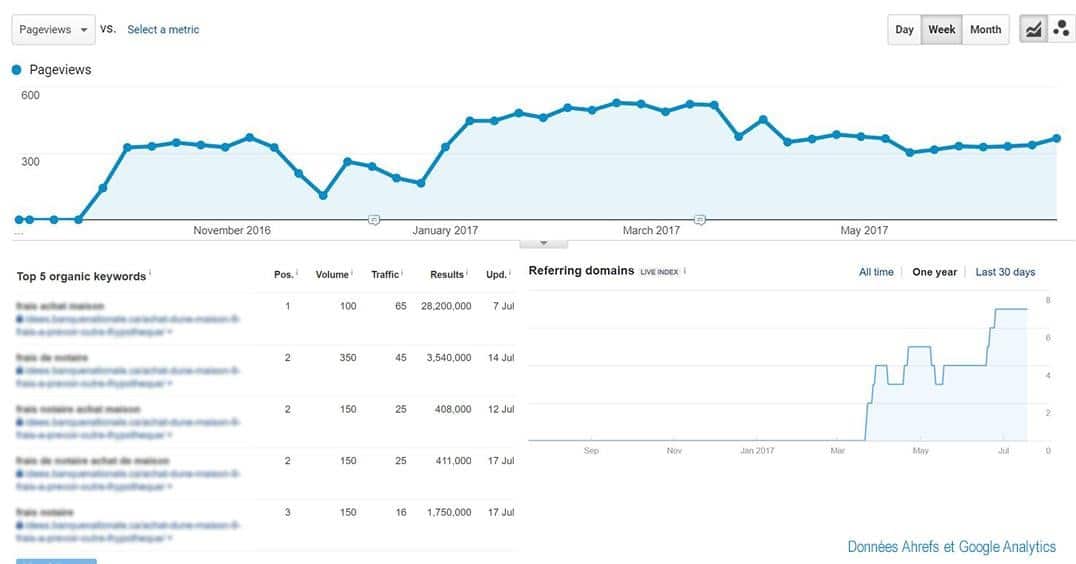Viewport: 1076px width, 564px height.
Task: Select the One year referring domains range
Action: pyautogui.click(x=934, y=272)
